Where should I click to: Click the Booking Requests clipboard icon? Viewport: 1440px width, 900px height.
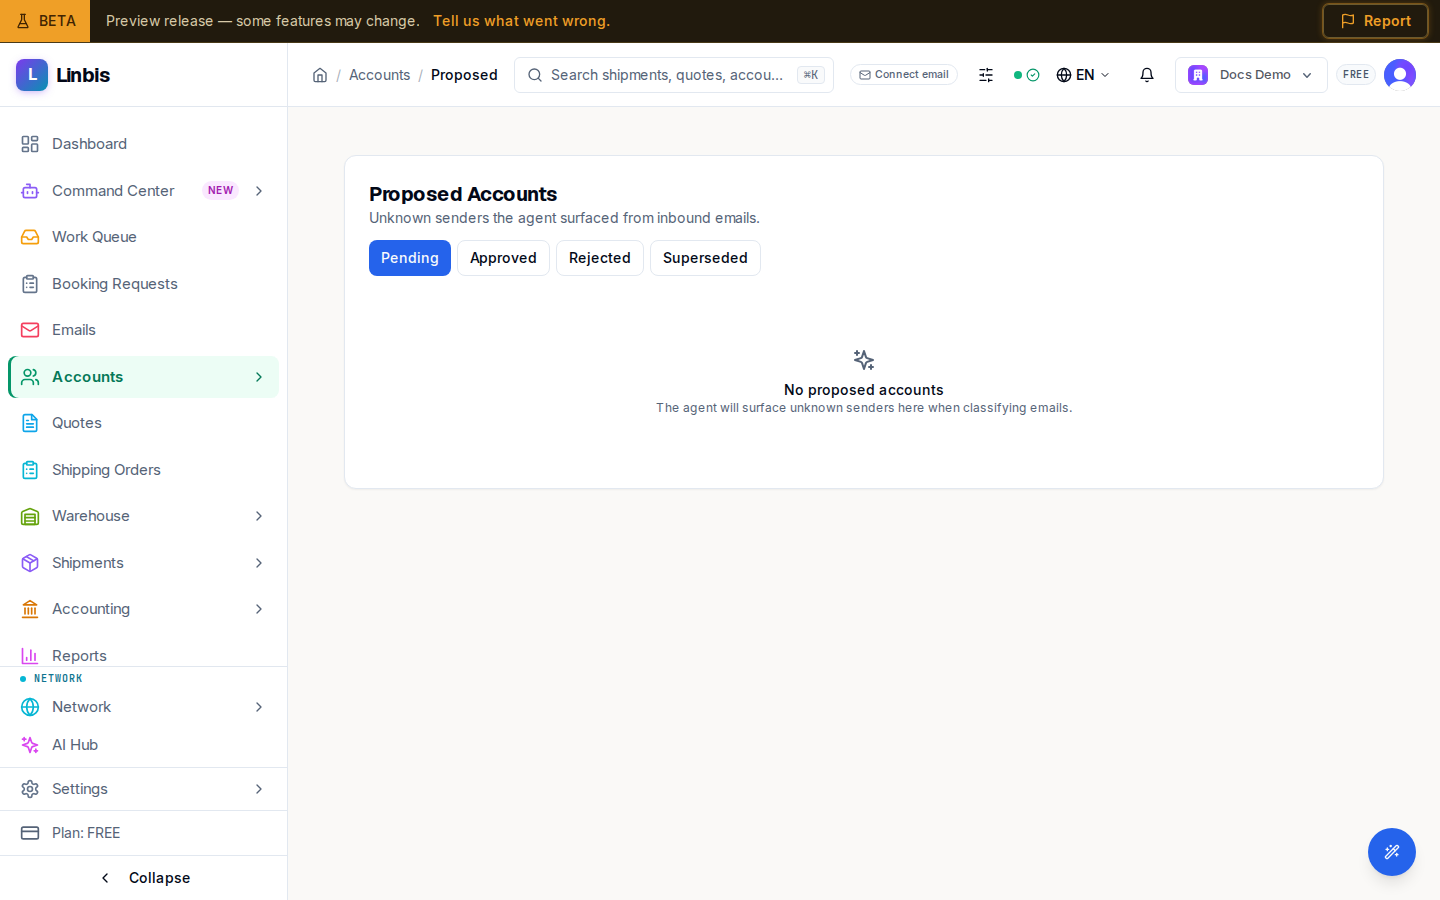coord(30,284)
